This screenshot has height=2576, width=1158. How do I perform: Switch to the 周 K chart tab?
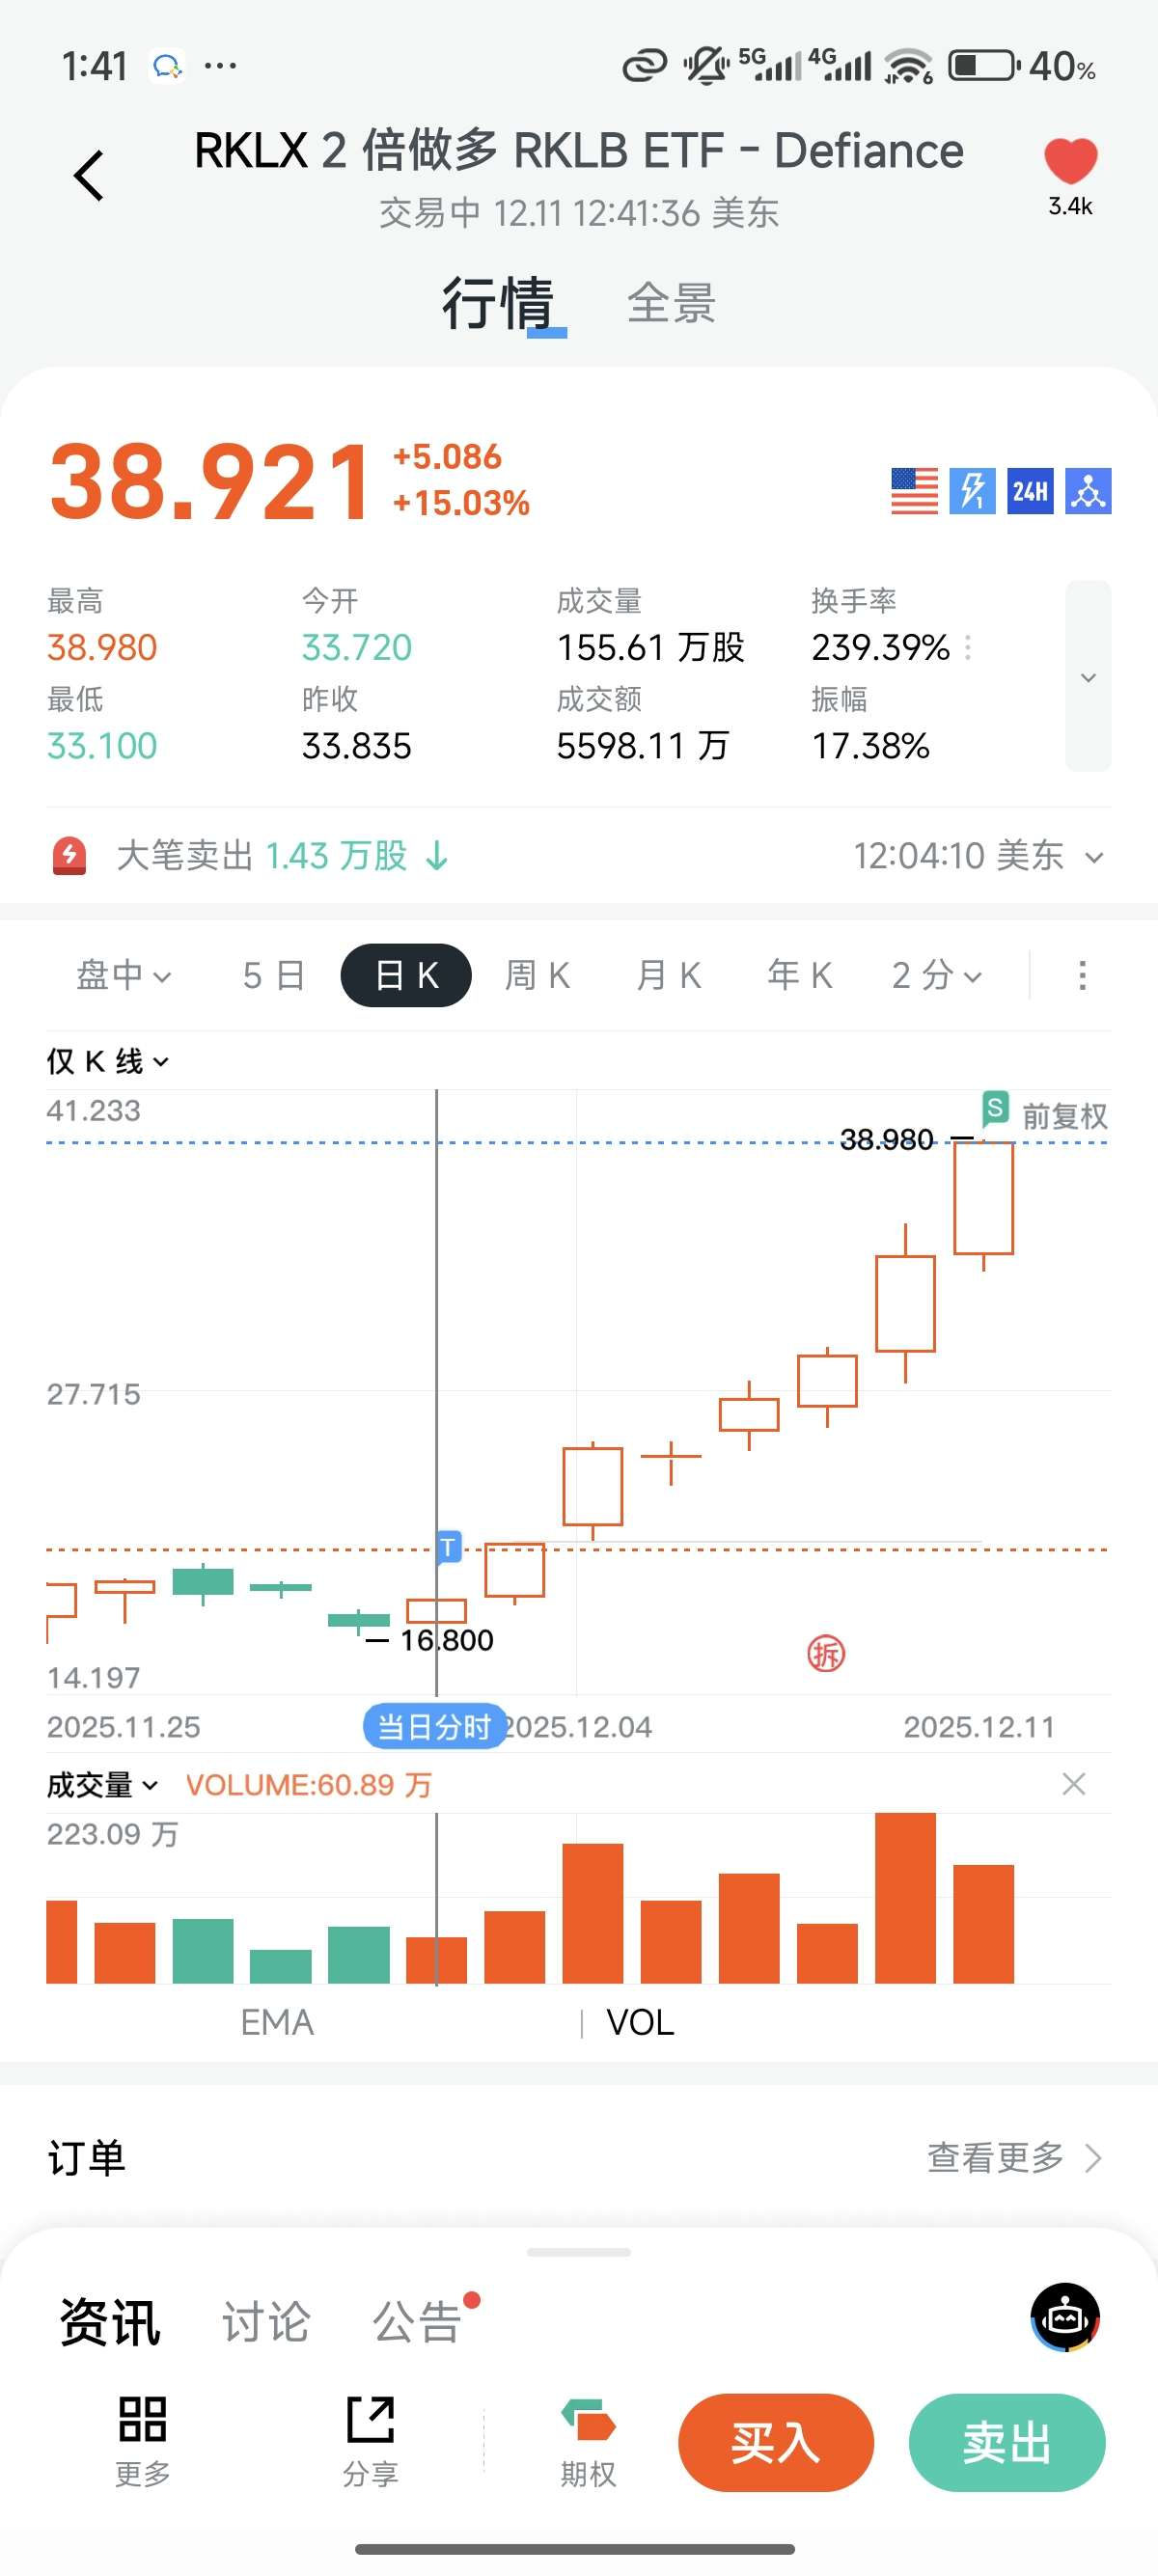(537, 975)
